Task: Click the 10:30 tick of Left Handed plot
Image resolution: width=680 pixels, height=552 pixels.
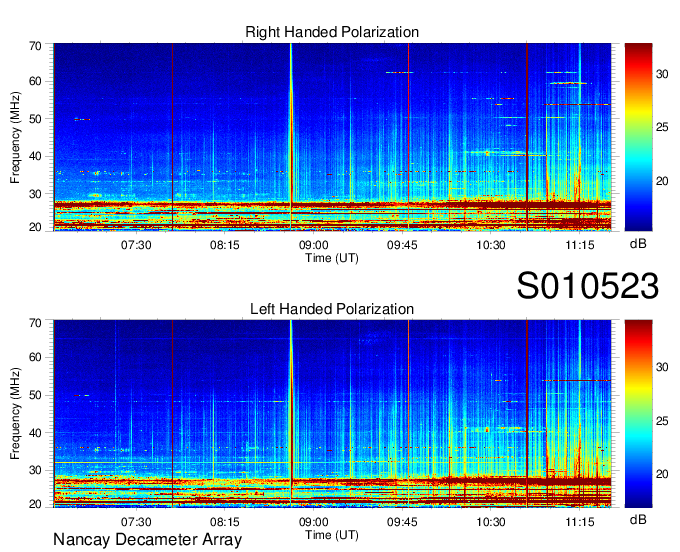Action: pos(491,522)
